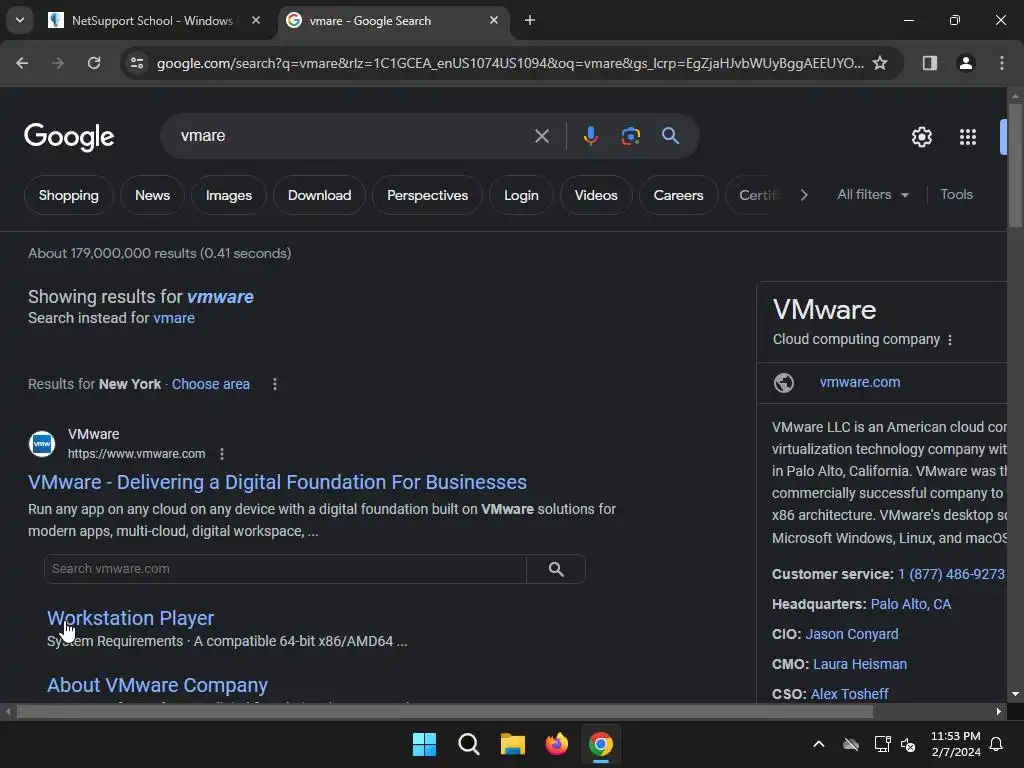Click Choose area link

pyautogui.click(x=211, y=384)
